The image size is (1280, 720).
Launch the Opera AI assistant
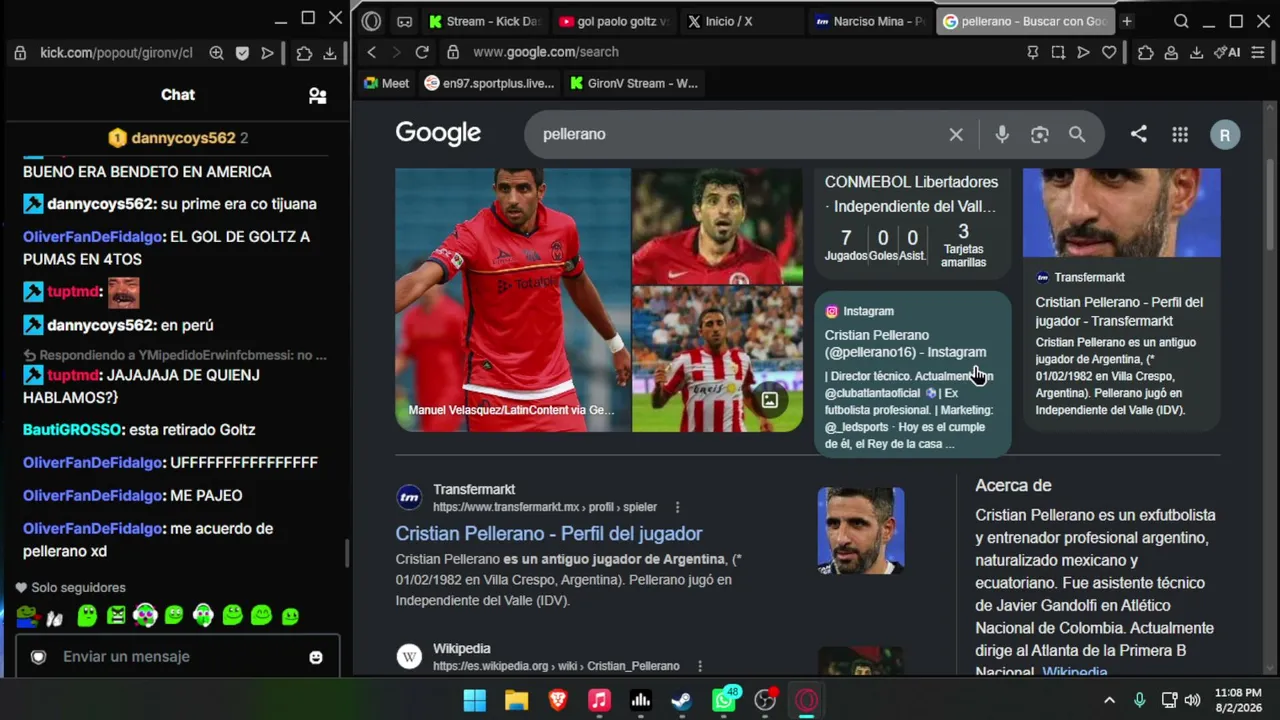1227,52
